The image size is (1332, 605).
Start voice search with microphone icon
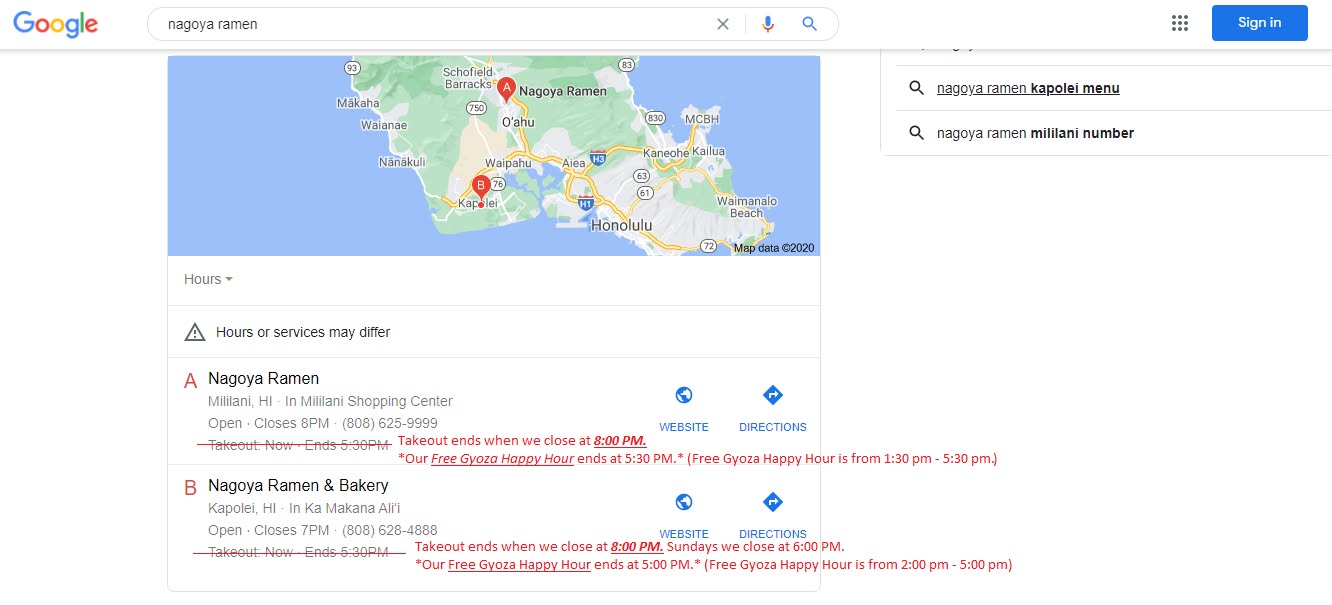tap(768, 24)
